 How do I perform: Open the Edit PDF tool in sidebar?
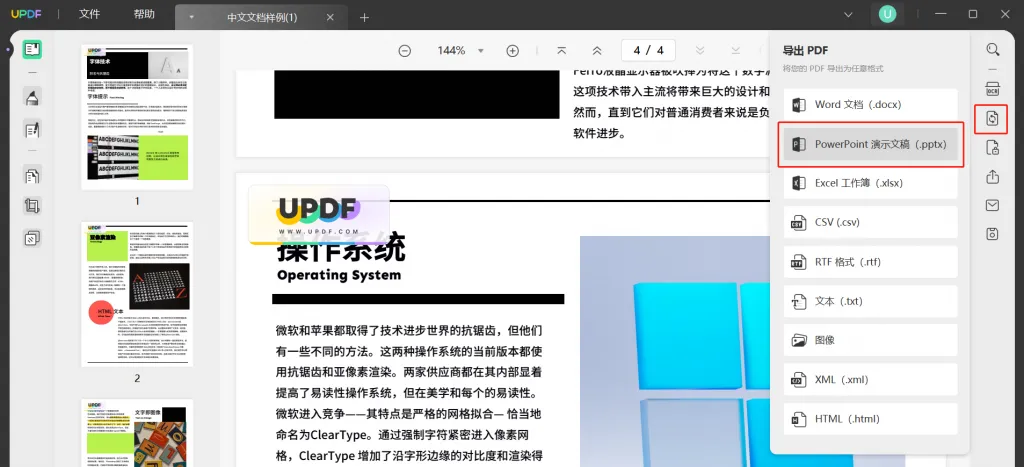(32, 130)
